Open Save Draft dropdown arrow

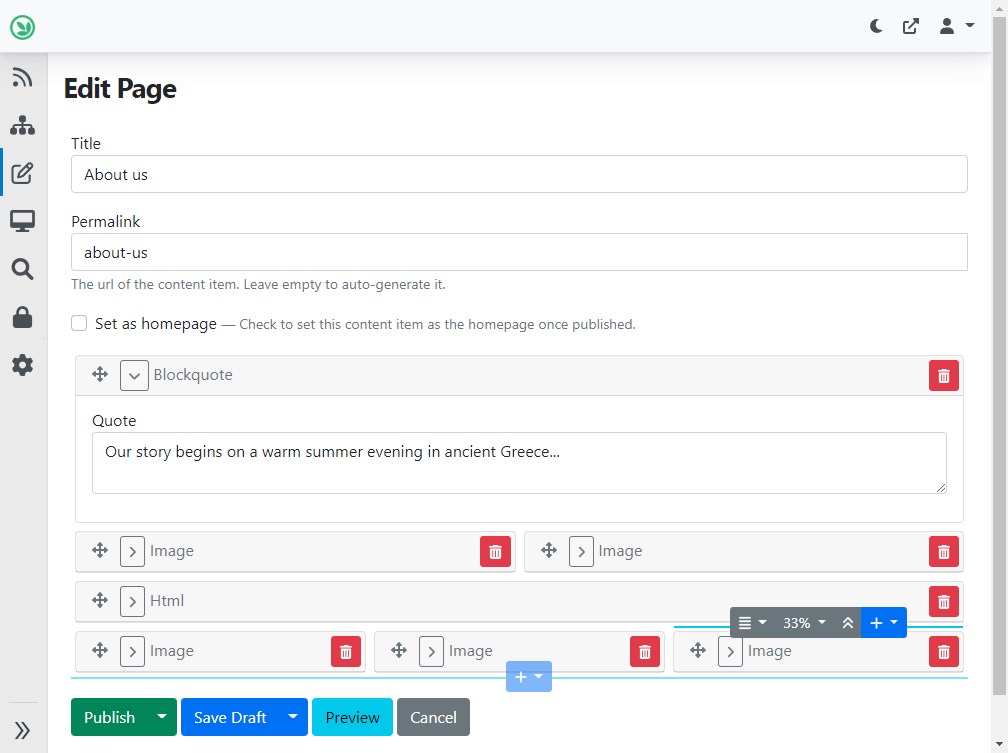coord(293,717)
